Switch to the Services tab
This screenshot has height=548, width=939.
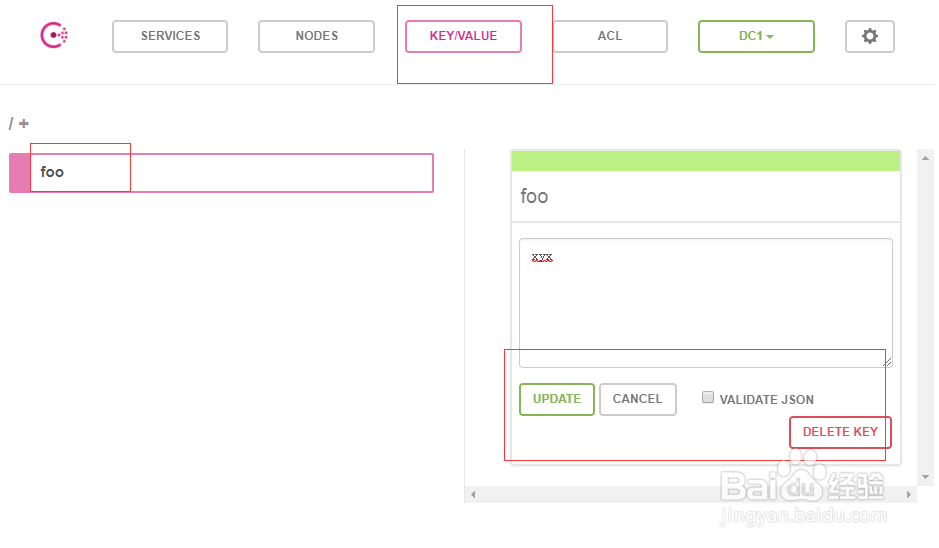click(170, 36)
